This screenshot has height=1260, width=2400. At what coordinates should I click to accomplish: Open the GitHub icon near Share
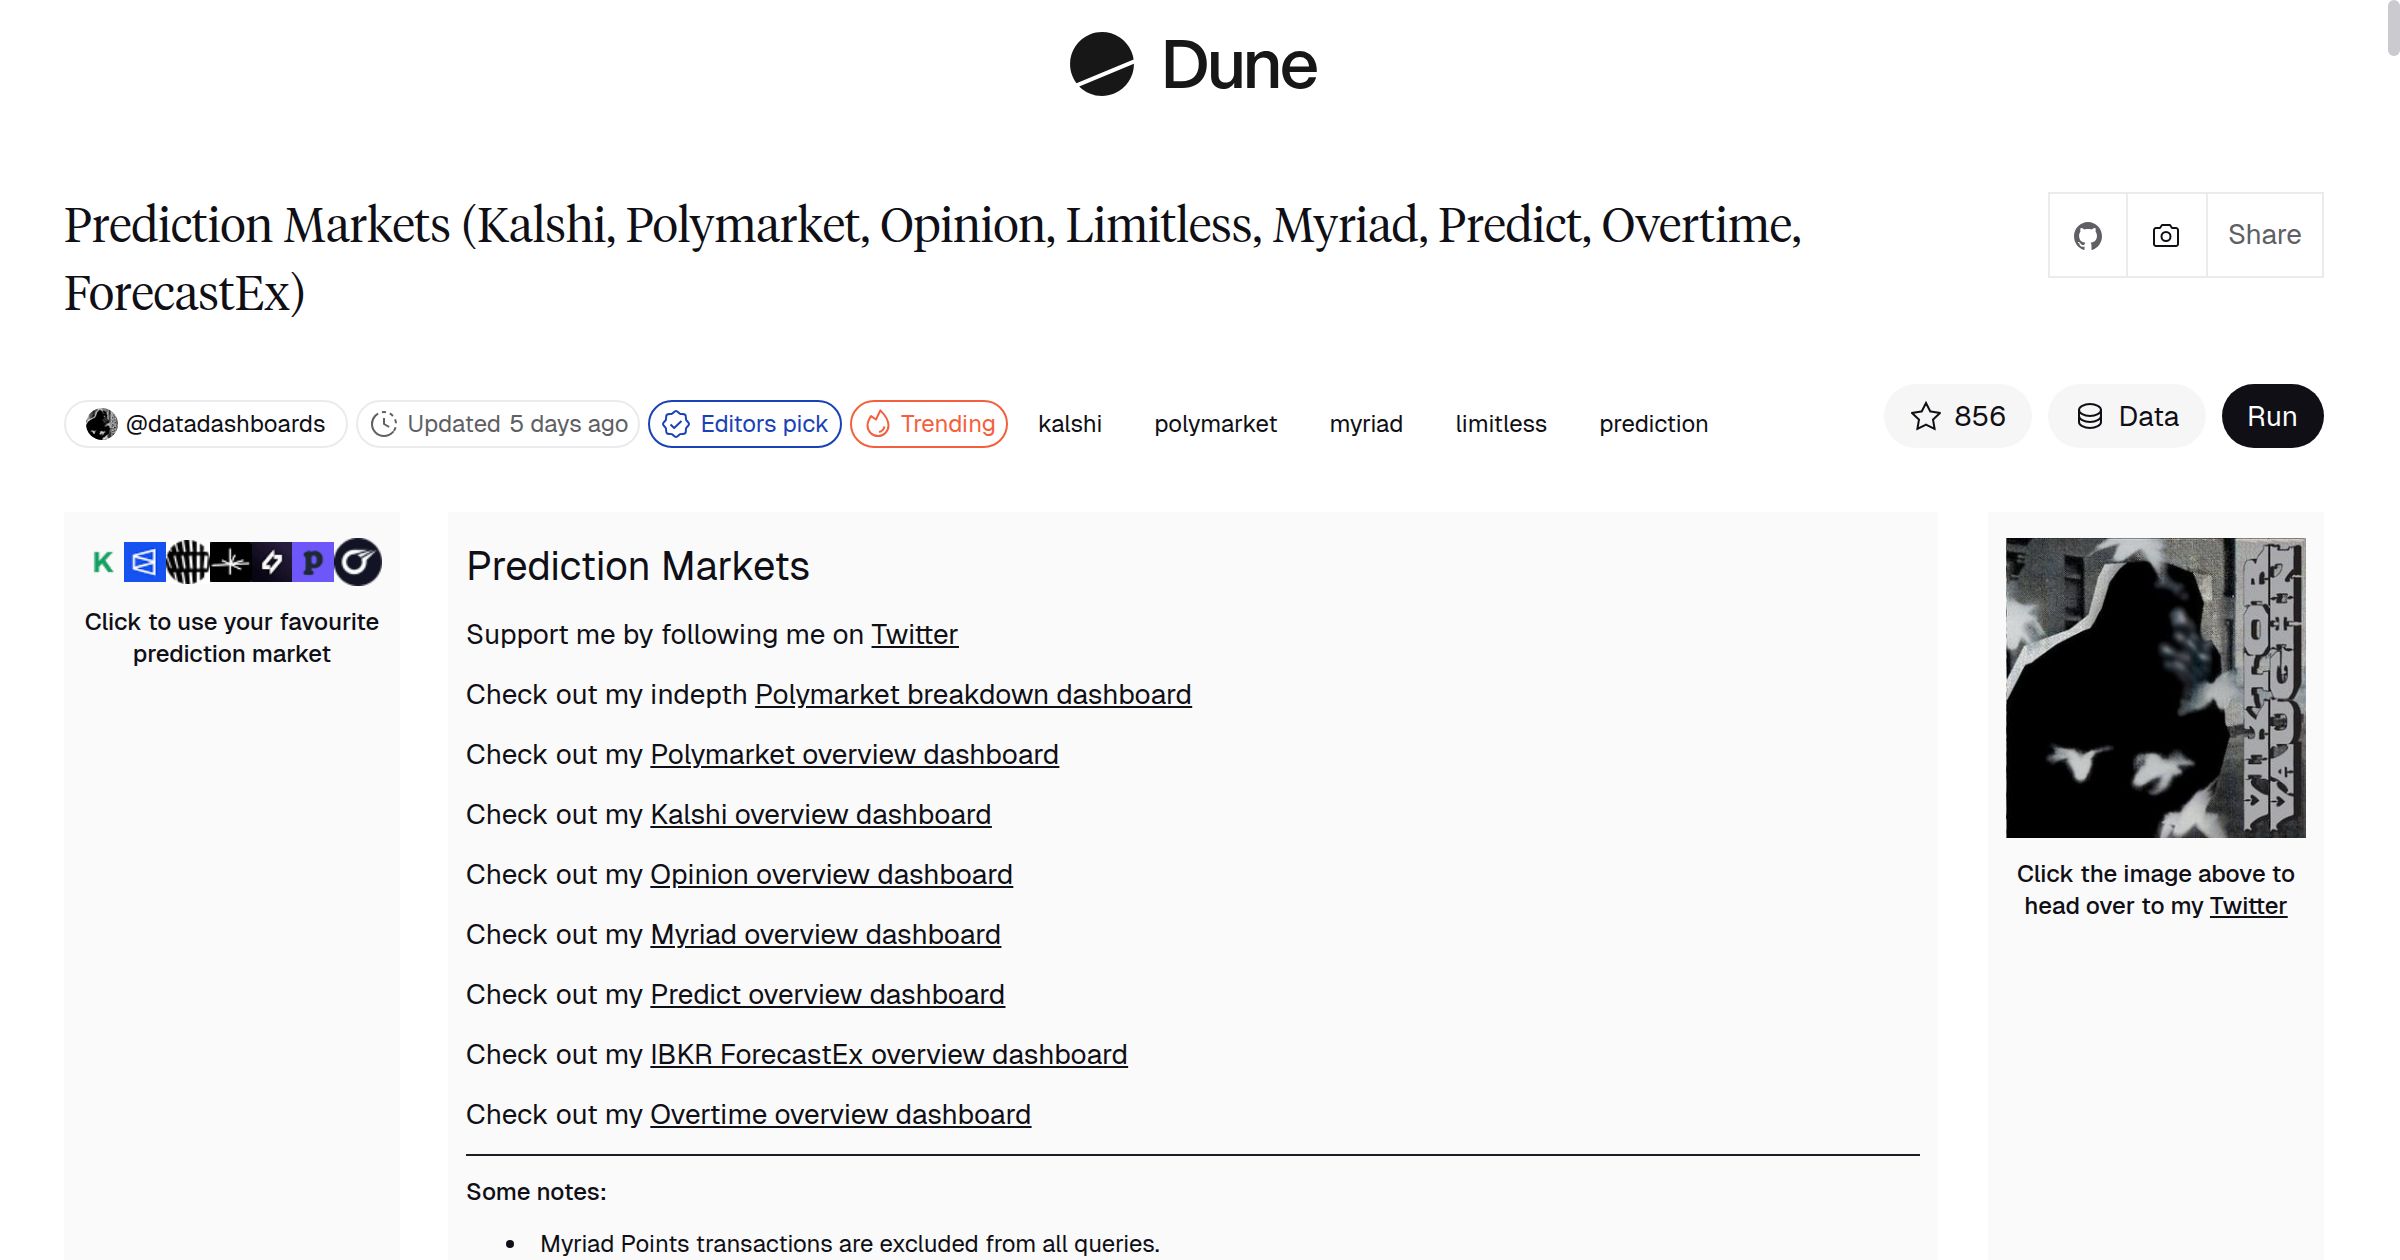pyautogui.click(x=2087, y=234)
